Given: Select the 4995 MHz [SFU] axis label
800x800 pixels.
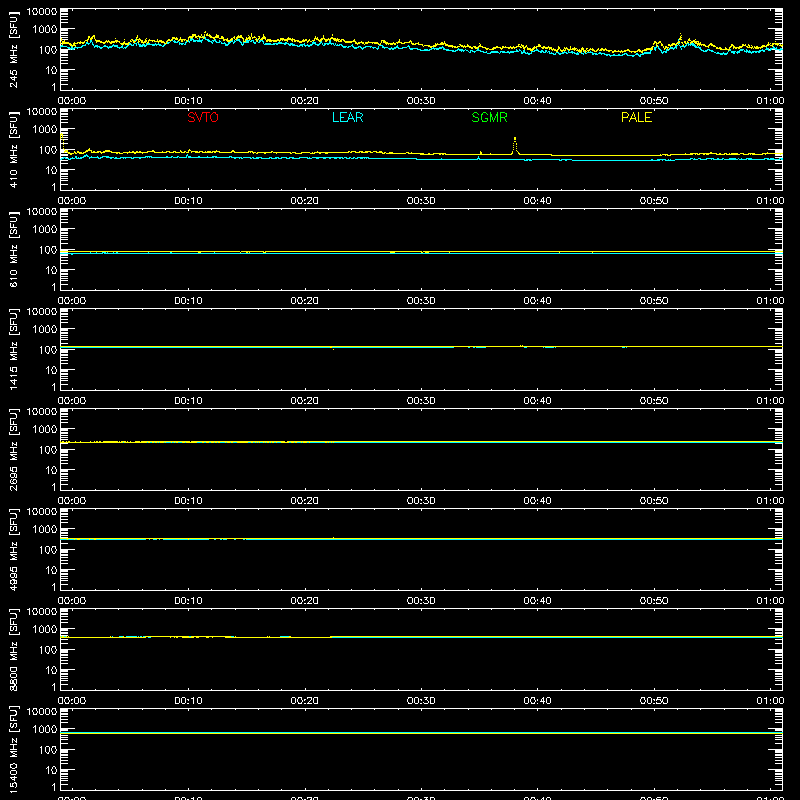Looking at the screenshot, I should [13, 549].
